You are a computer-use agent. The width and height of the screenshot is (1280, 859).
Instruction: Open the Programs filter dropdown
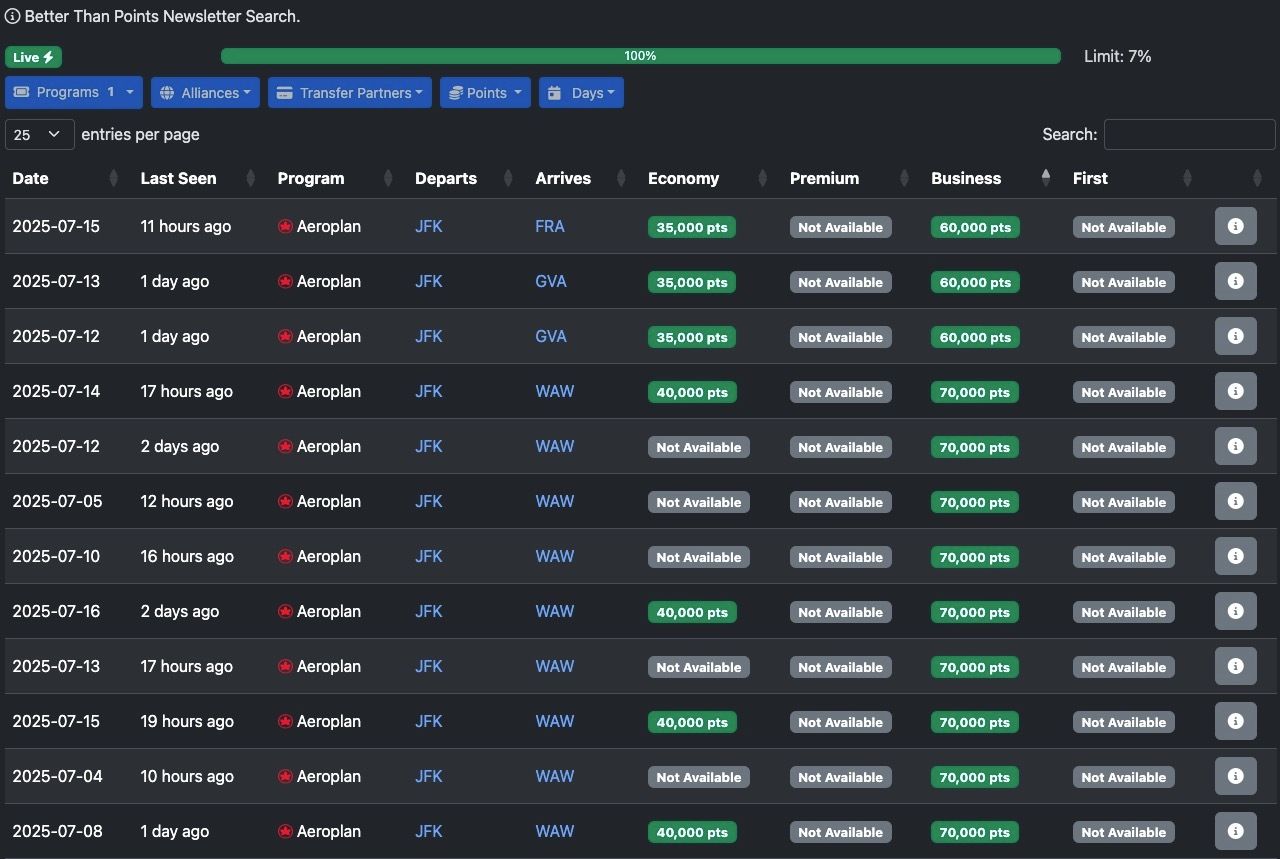tap(74, 93)
